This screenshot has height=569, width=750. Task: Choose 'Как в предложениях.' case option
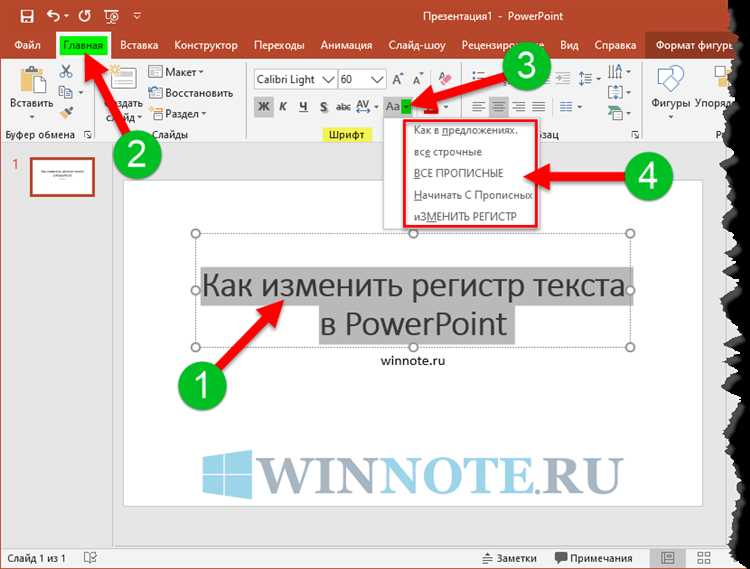[465, 130]
